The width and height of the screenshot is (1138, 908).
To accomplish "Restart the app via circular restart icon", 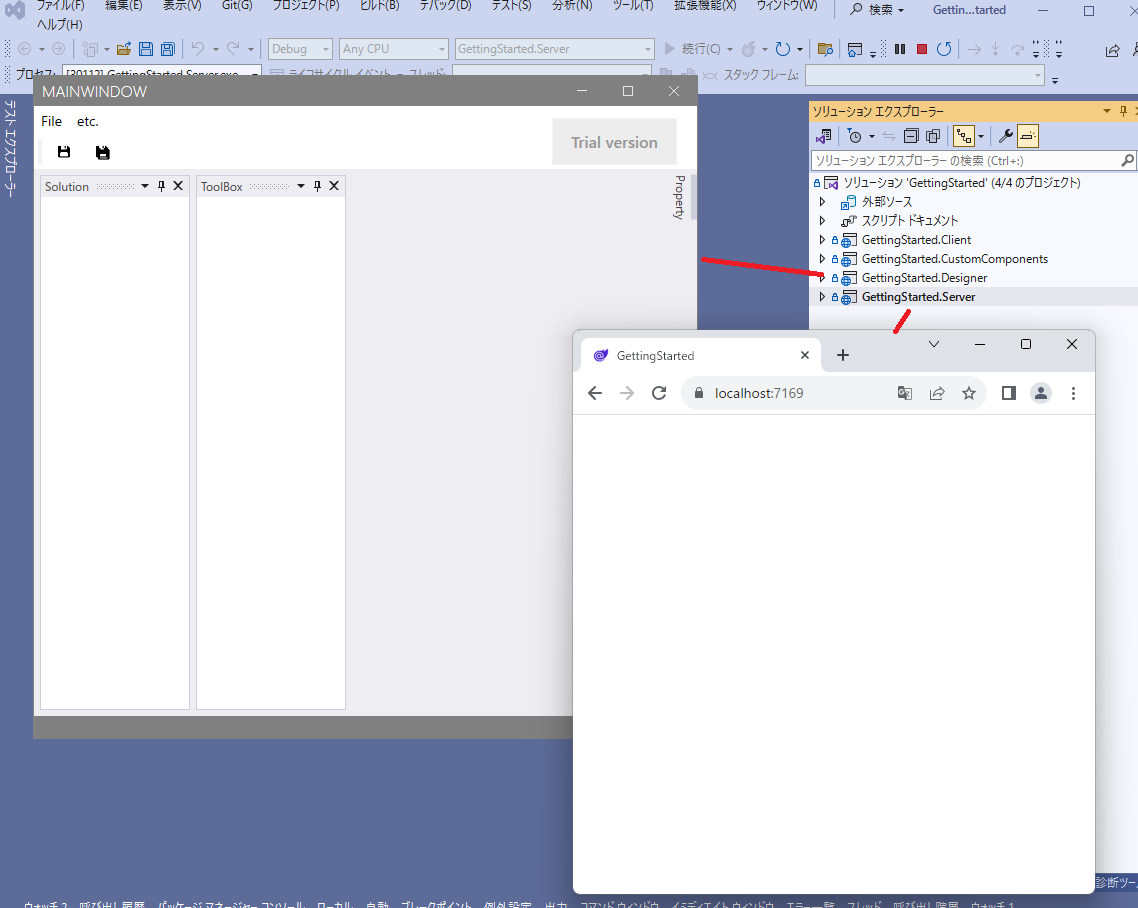I will [944, 48].
